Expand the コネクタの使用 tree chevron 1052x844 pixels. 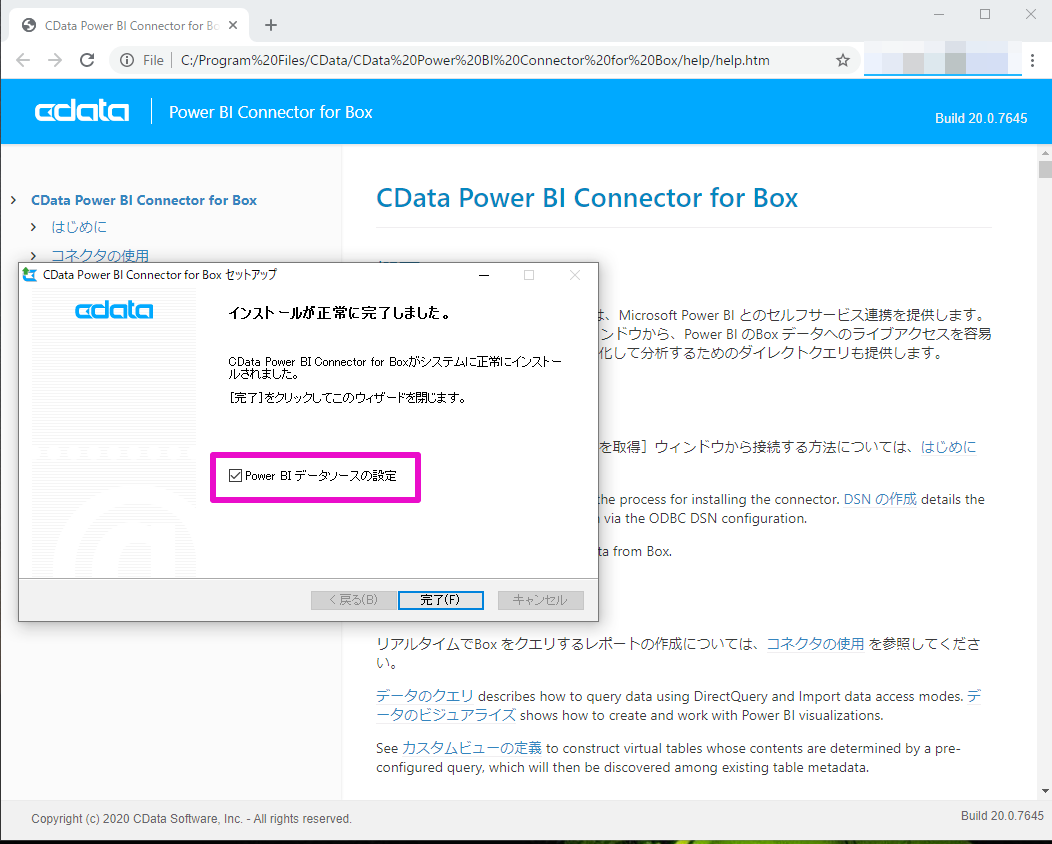[33, 256]
